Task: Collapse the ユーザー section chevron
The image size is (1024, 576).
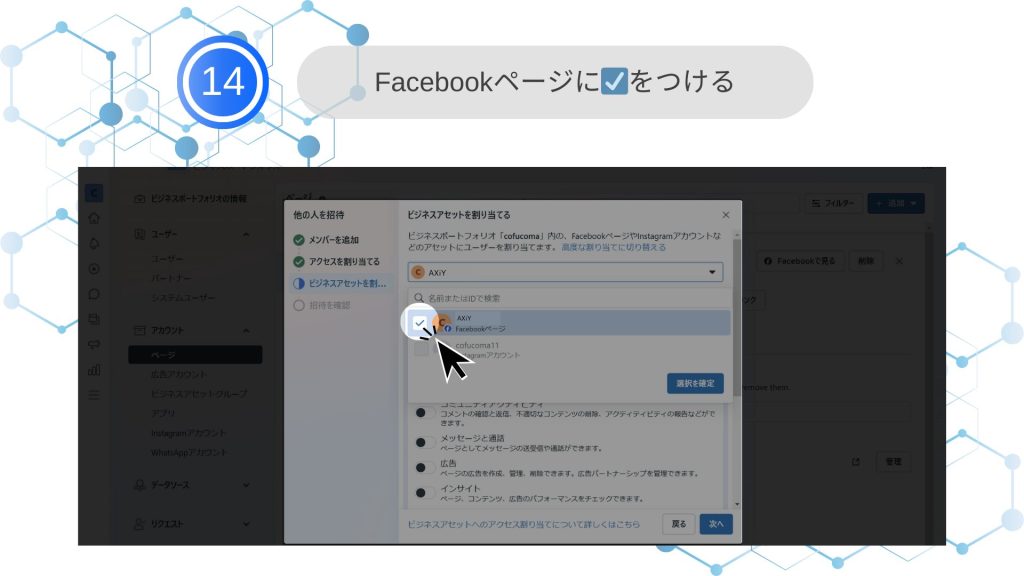Action: coord(247,234)
